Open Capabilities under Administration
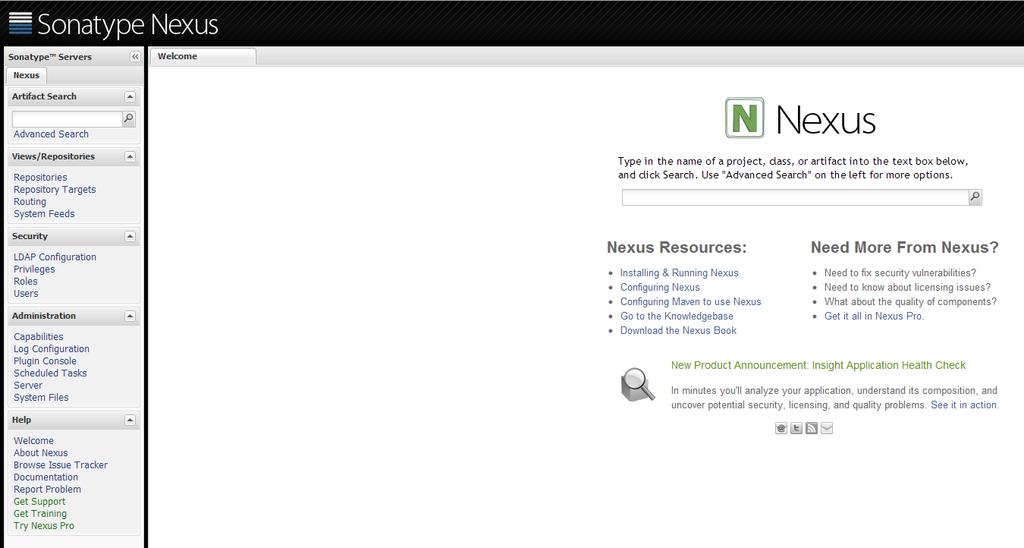The image size is (1024, 548). pos(39,336)
